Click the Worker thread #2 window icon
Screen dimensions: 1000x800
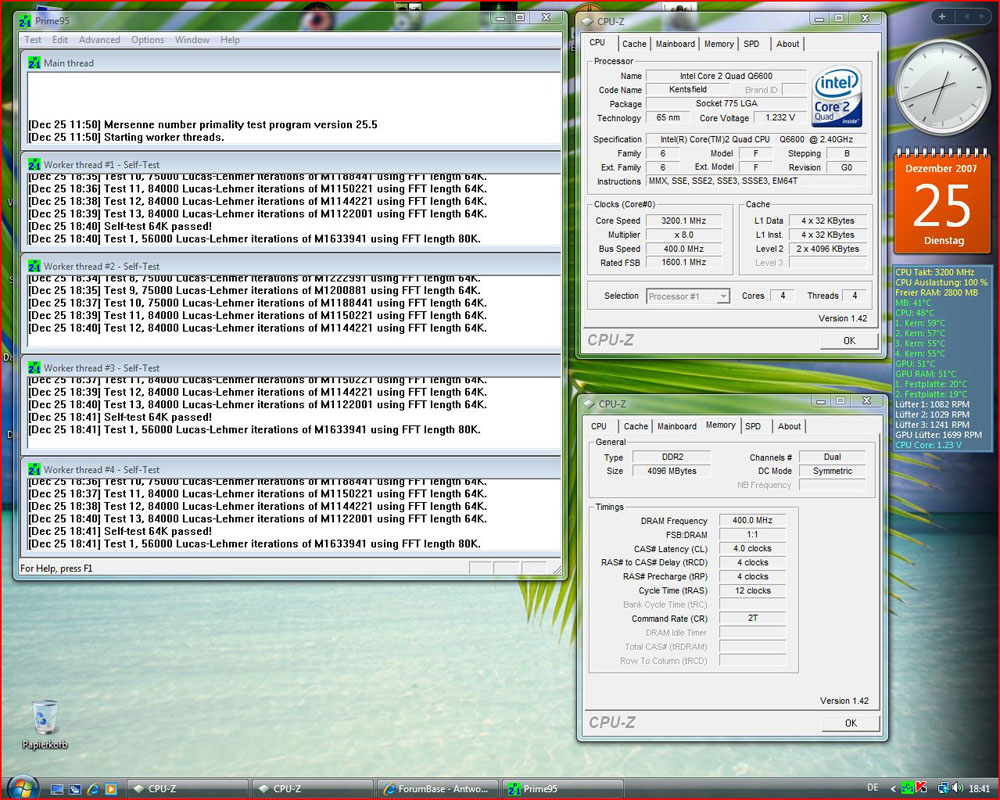pyautogui.click(x=34, y=266)
